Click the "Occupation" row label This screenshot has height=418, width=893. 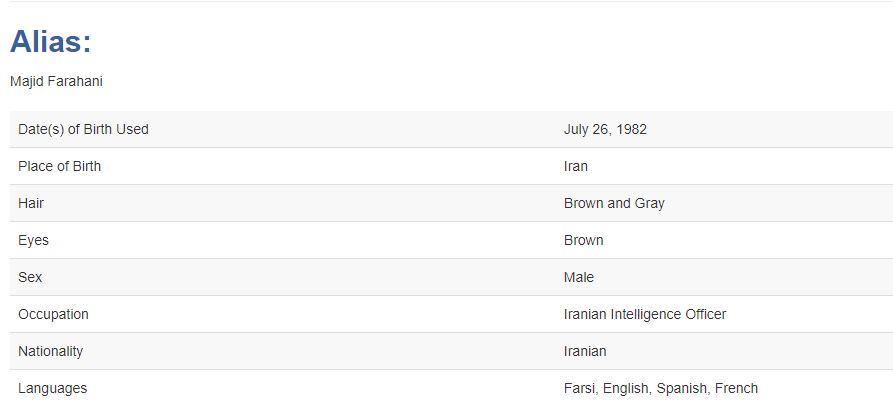click(x=53, y=314)
